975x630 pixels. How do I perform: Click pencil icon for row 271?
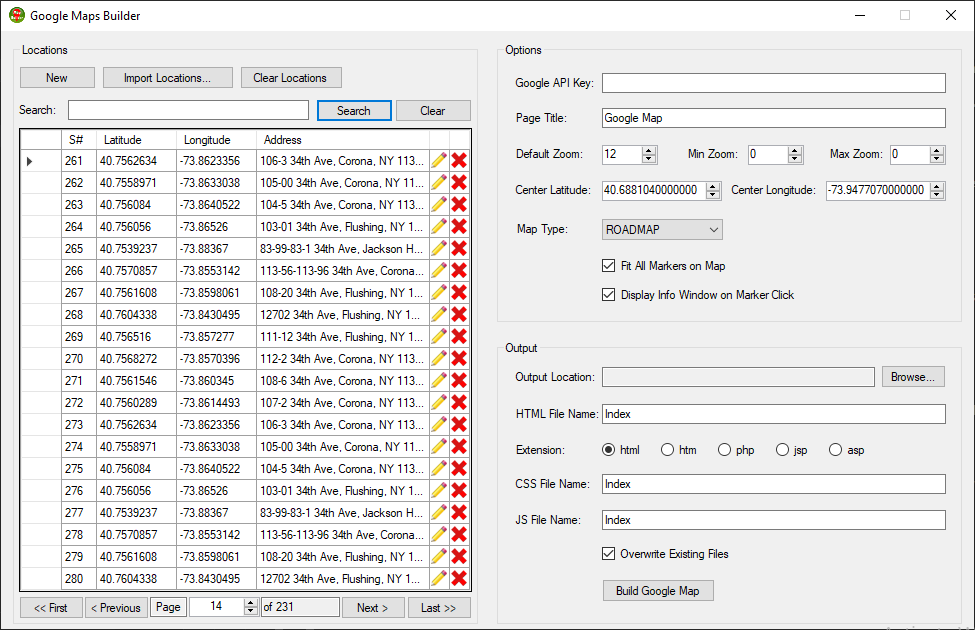[439, 381]
